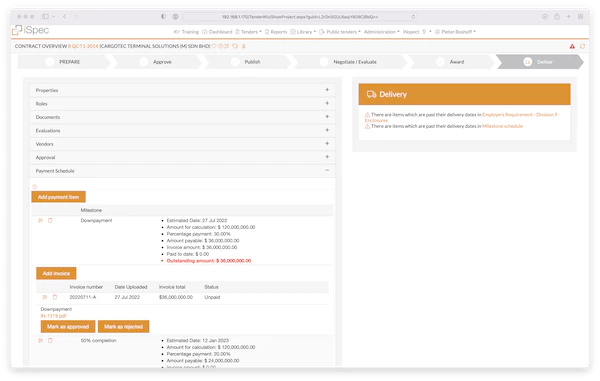600x381 pixels.
Task: Open the Reports page
Action: tap(276, 32)
